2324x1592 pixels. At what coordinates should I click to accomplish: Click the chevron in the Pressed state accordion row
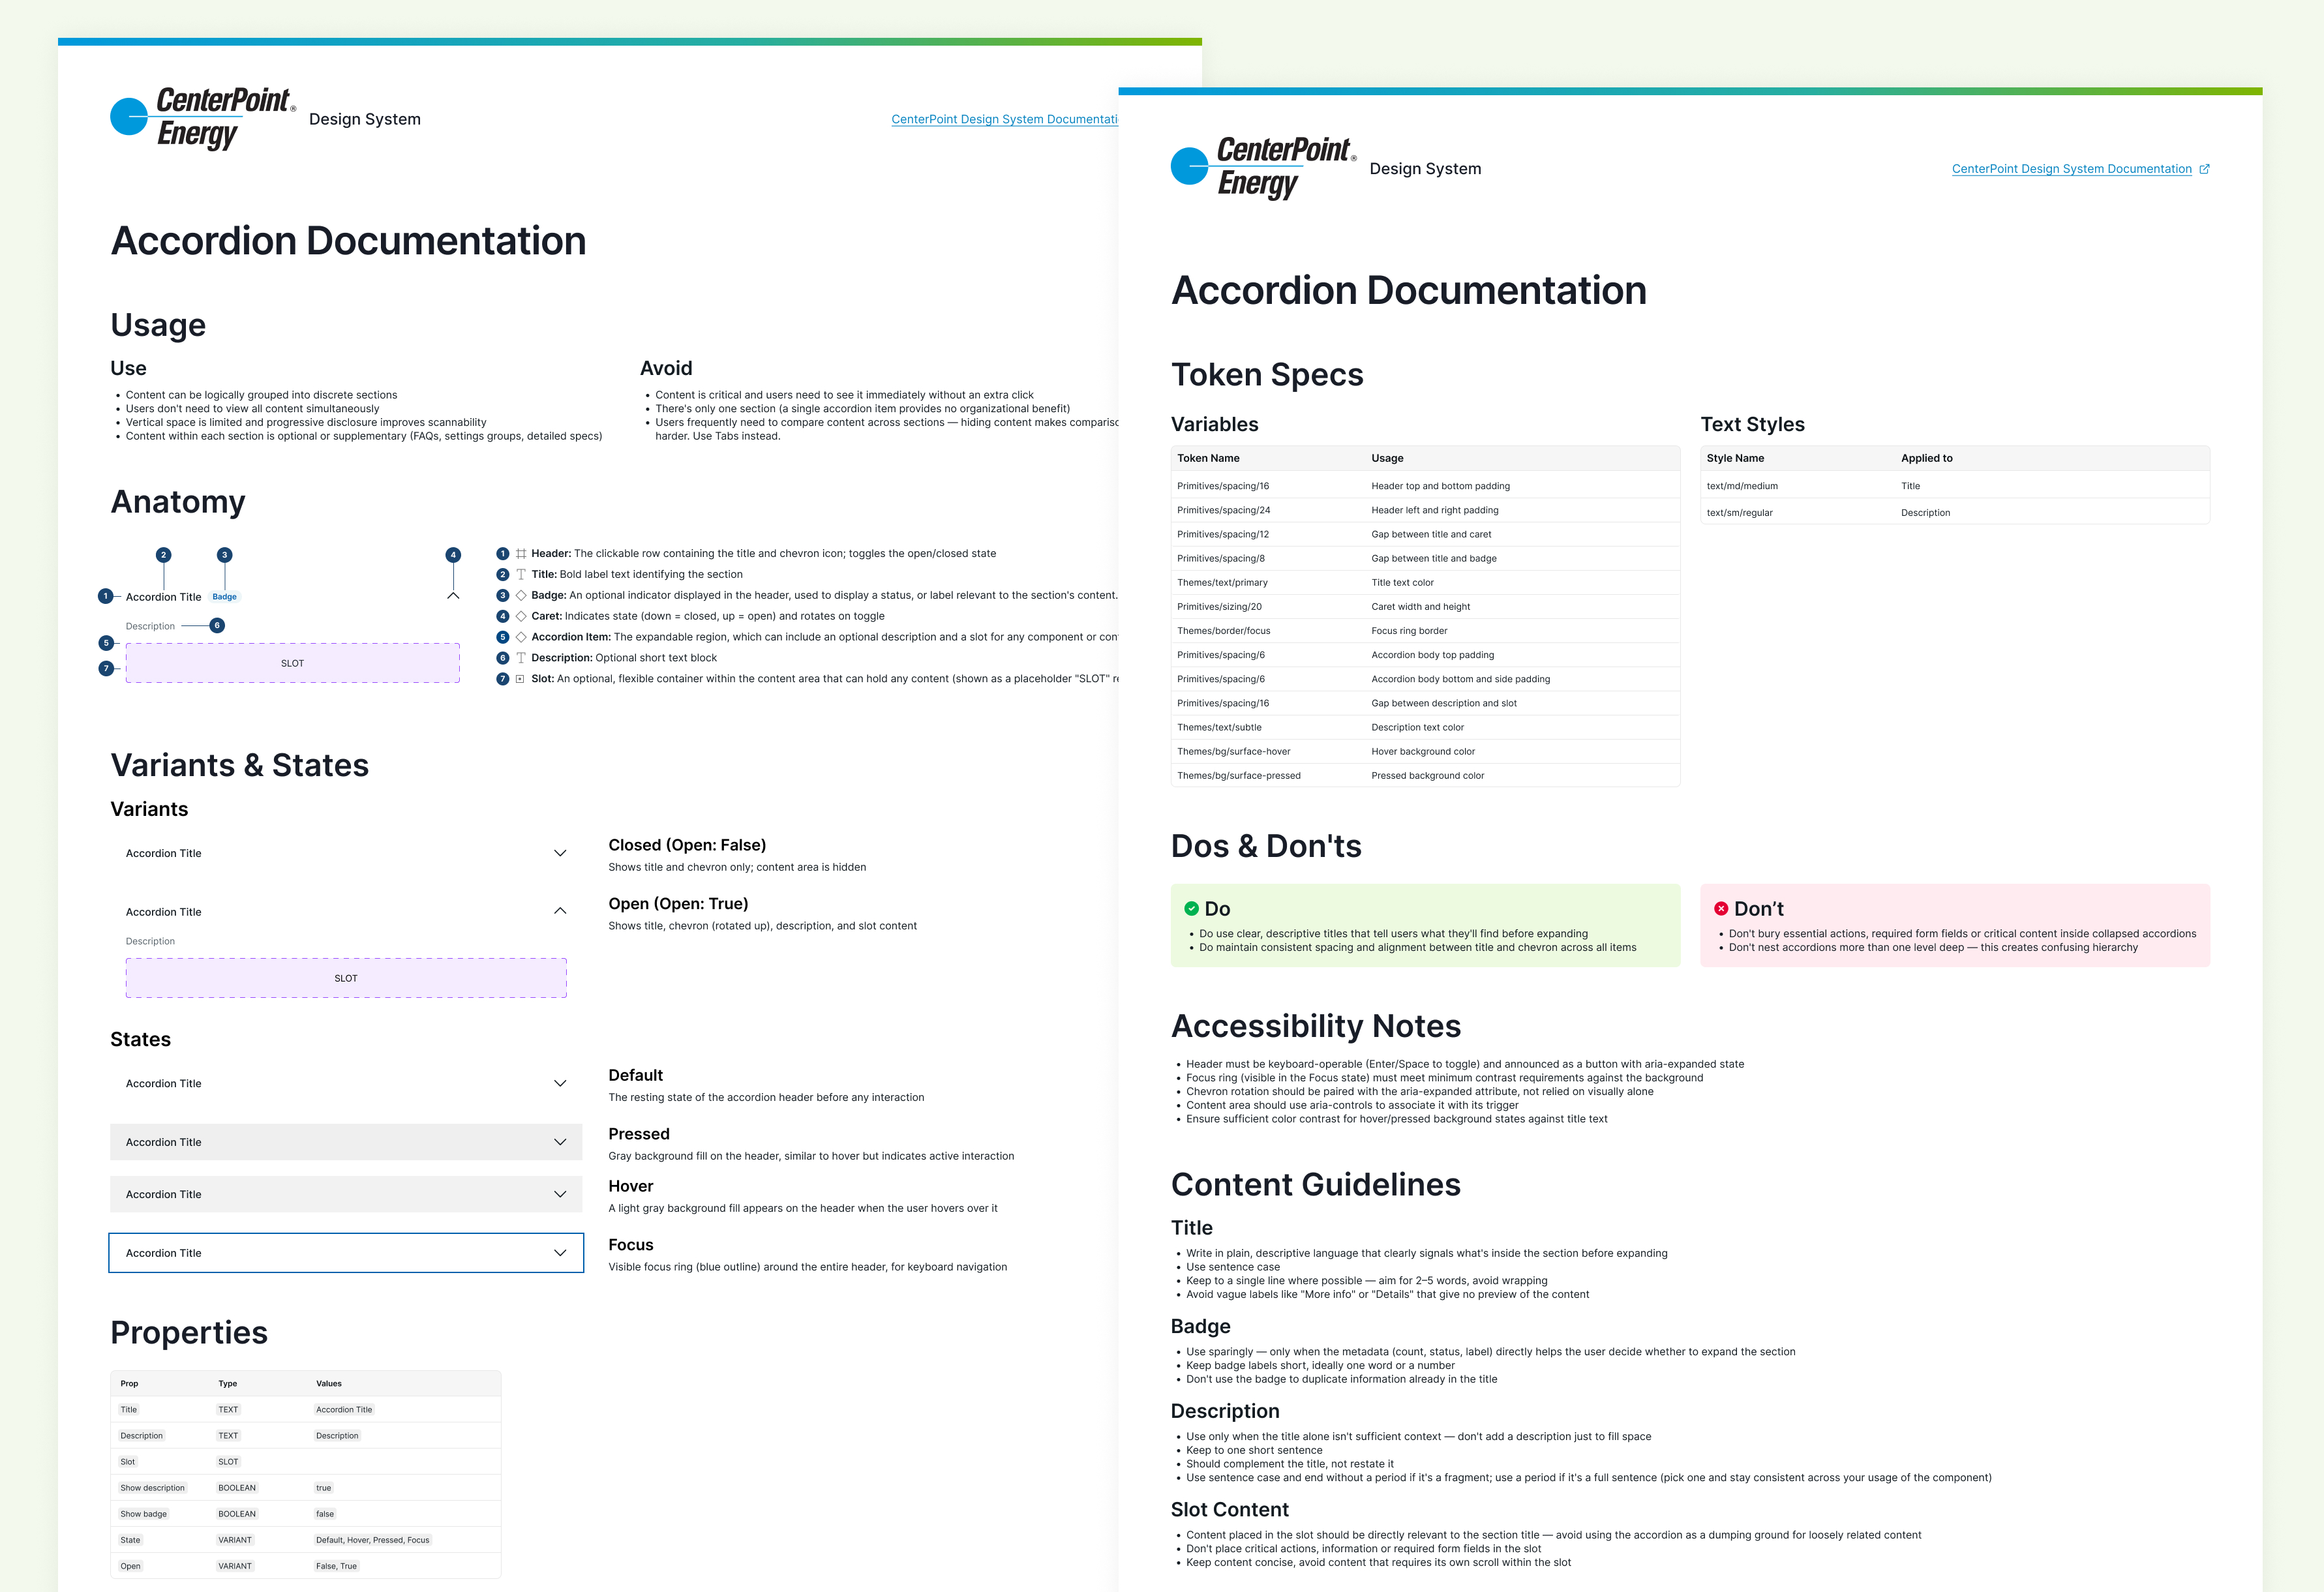point(560,1142)
